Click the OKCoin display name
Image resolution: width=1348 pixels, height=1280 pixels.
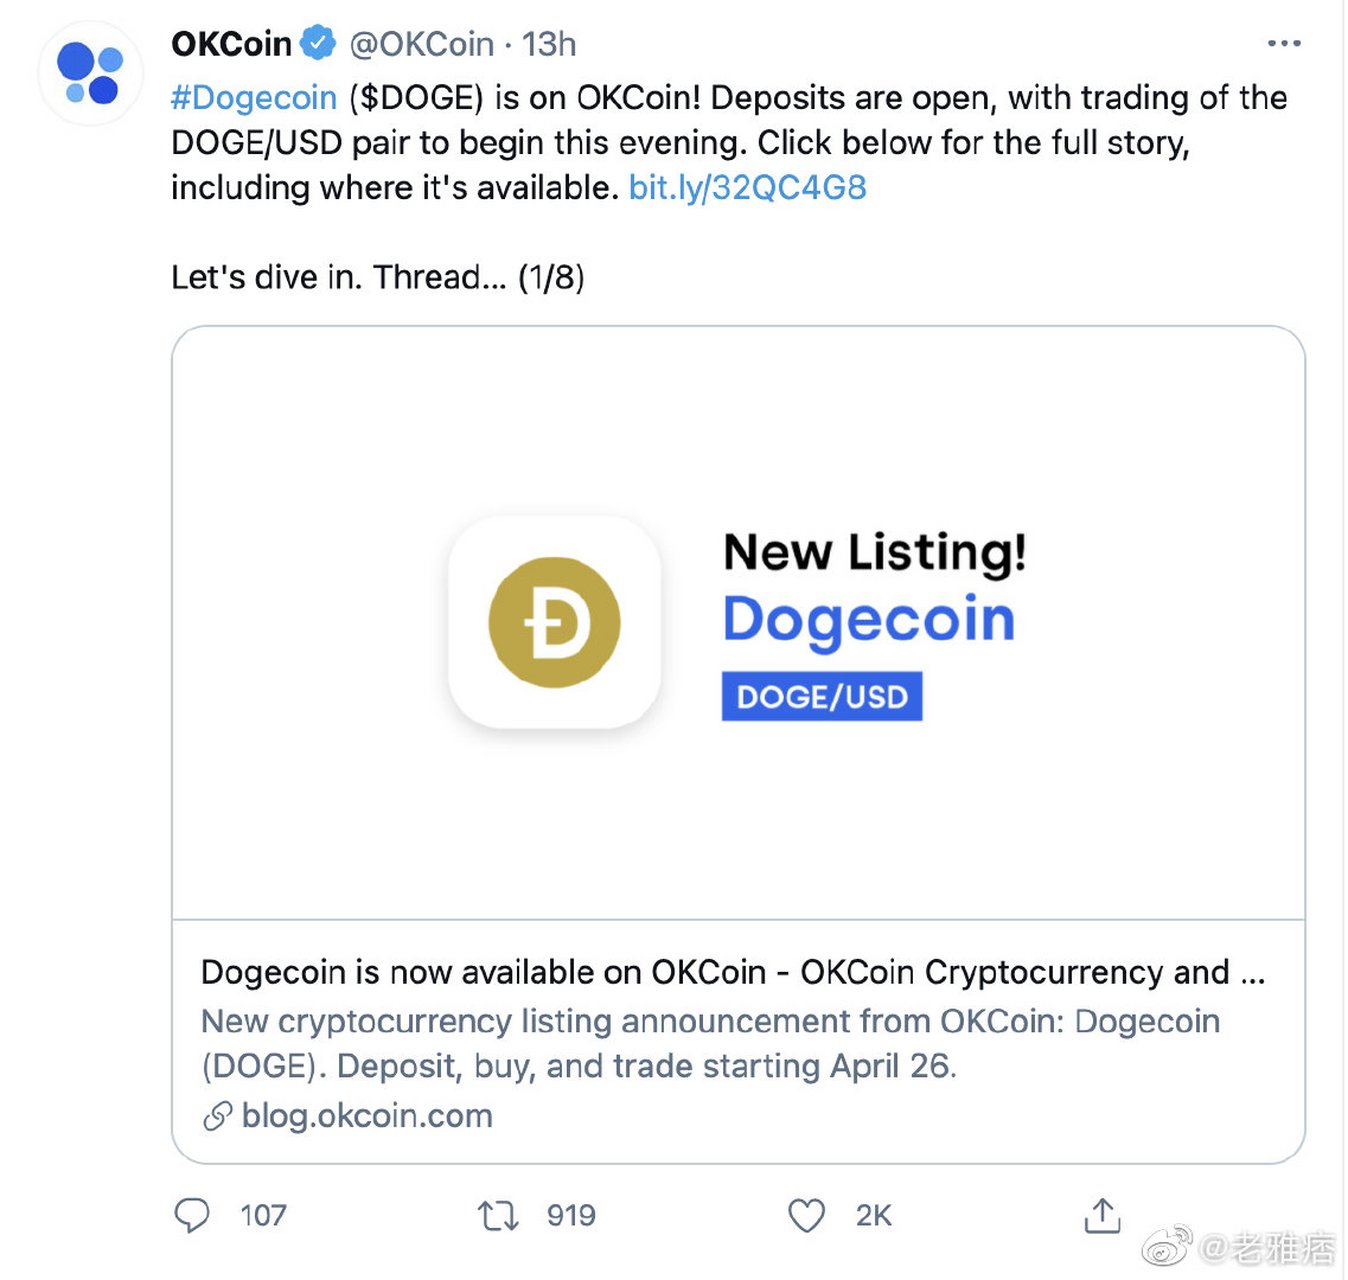(231, 44)
